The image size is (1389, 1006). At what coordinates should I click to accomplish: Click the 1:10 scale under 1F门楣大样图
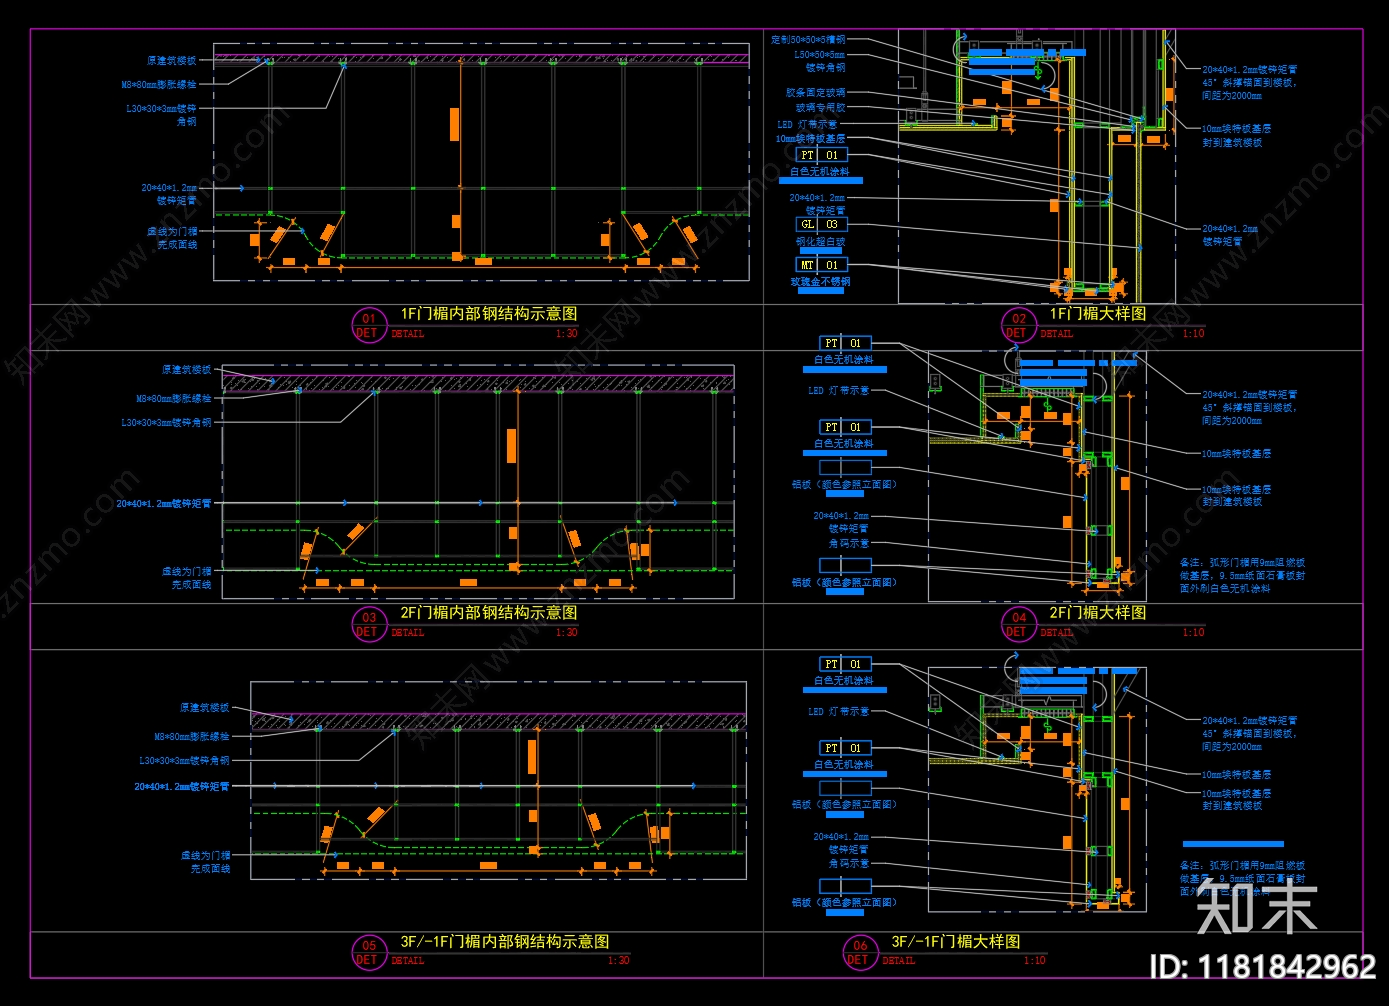tap(1194, 334)
